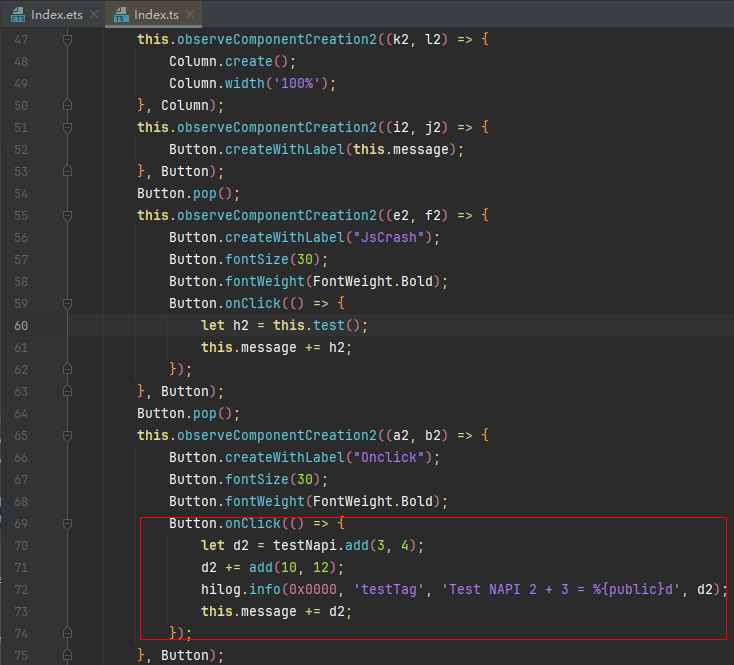The height and width of the screenshot is (665, 734).
Task: Fold the onClick handler at line 69
Action: point(67,523)
